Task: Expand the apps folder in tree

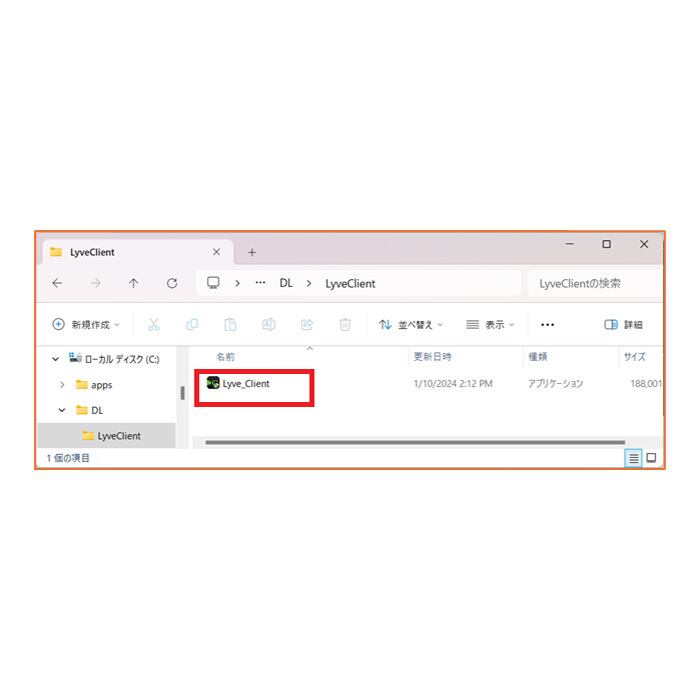Action: click(x=62, y=385)
